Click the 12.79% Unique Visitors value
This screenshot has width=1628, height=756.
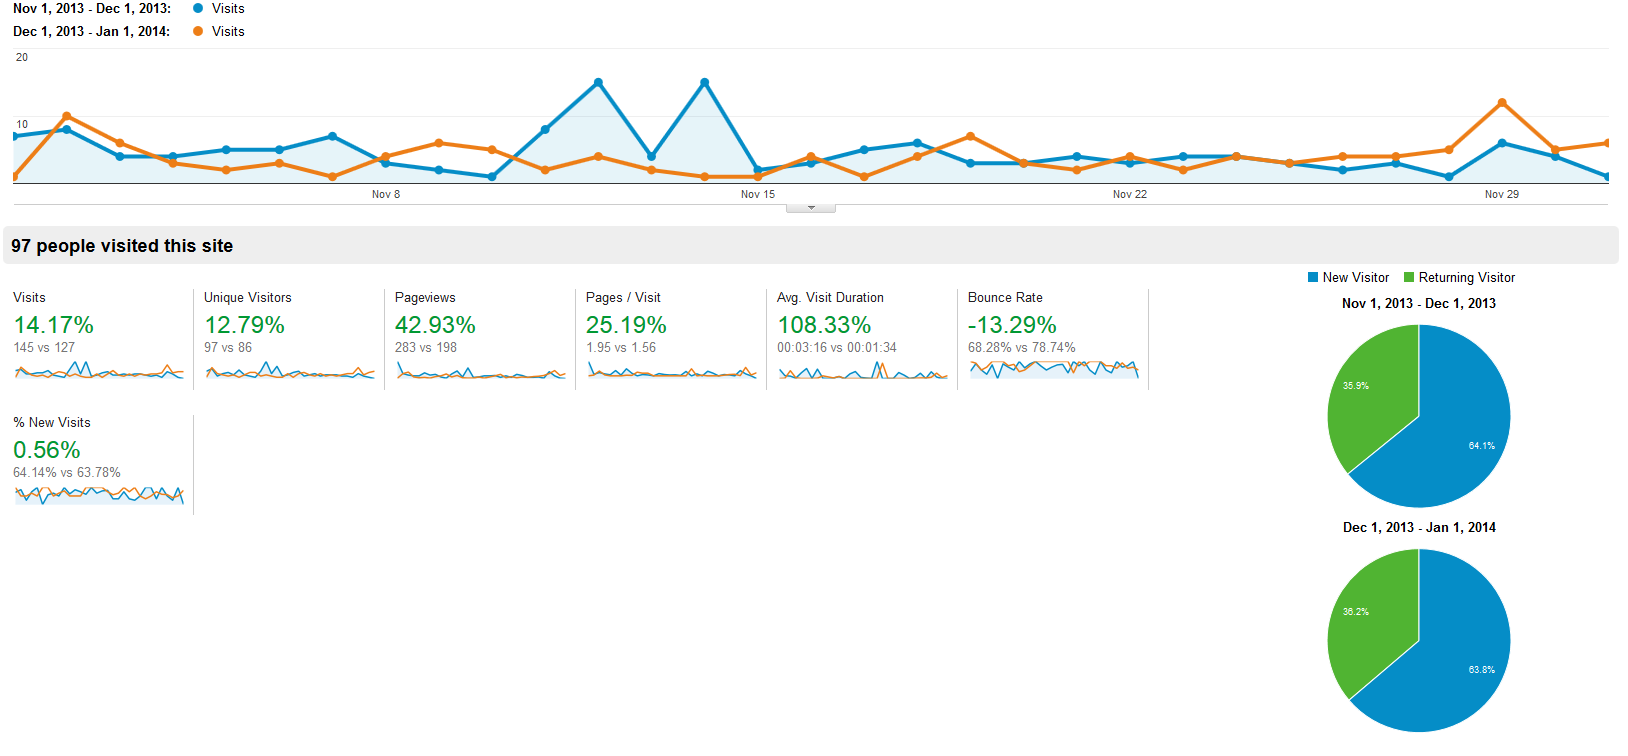coord(245,325)
